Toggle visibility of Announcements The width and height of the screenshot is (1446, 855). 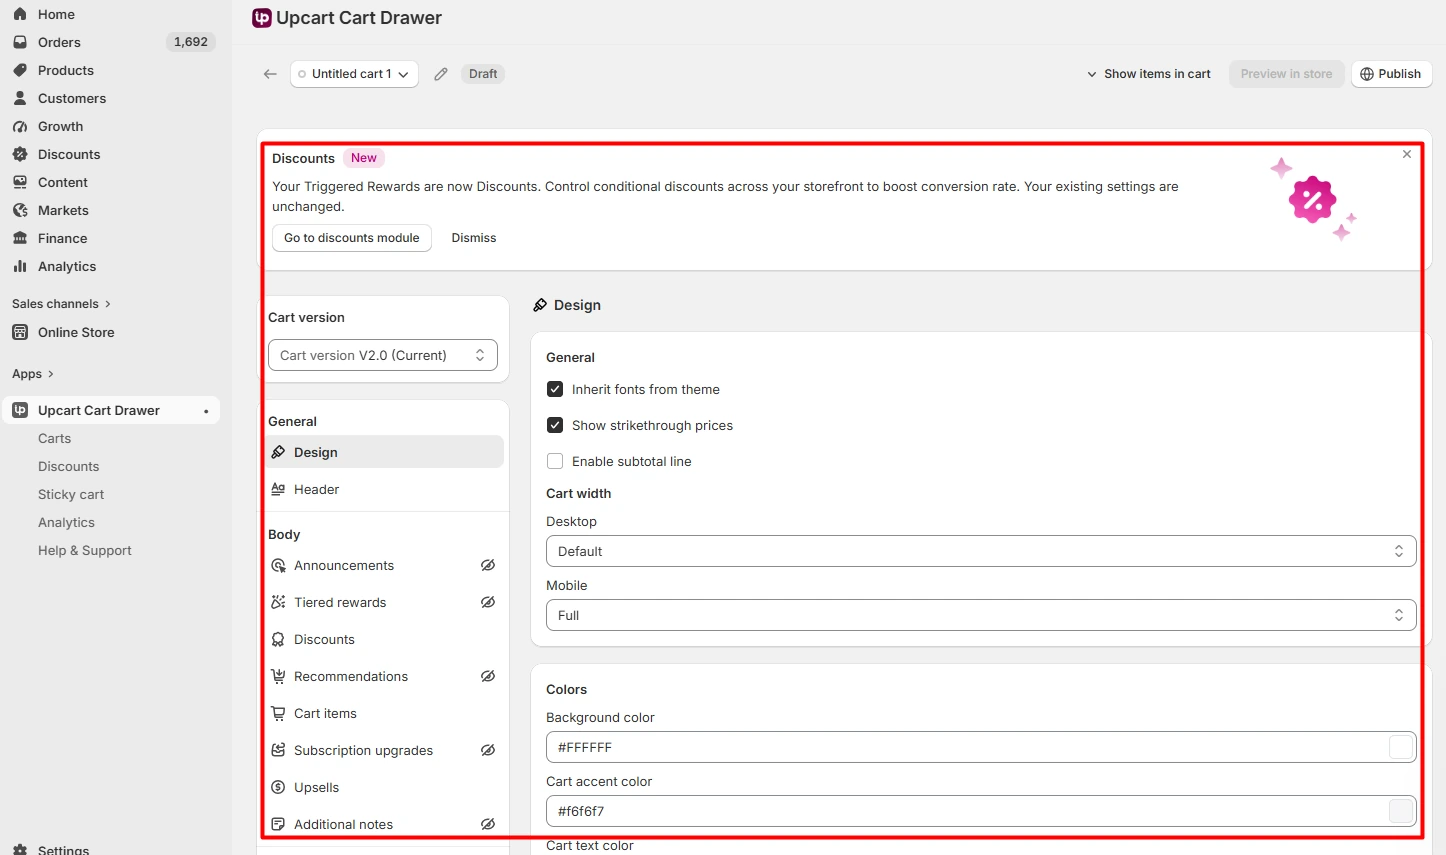488,565
